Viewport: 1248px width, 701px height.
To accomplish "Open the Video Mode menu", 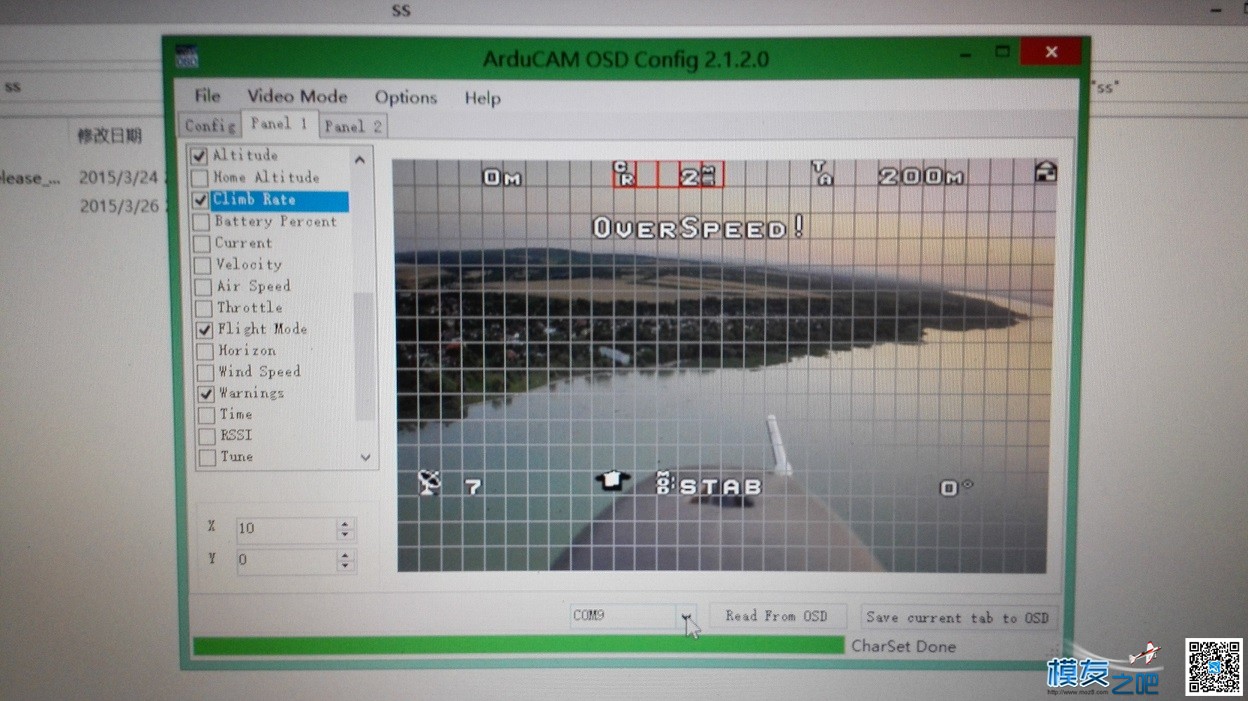I will tap(297, 97).
